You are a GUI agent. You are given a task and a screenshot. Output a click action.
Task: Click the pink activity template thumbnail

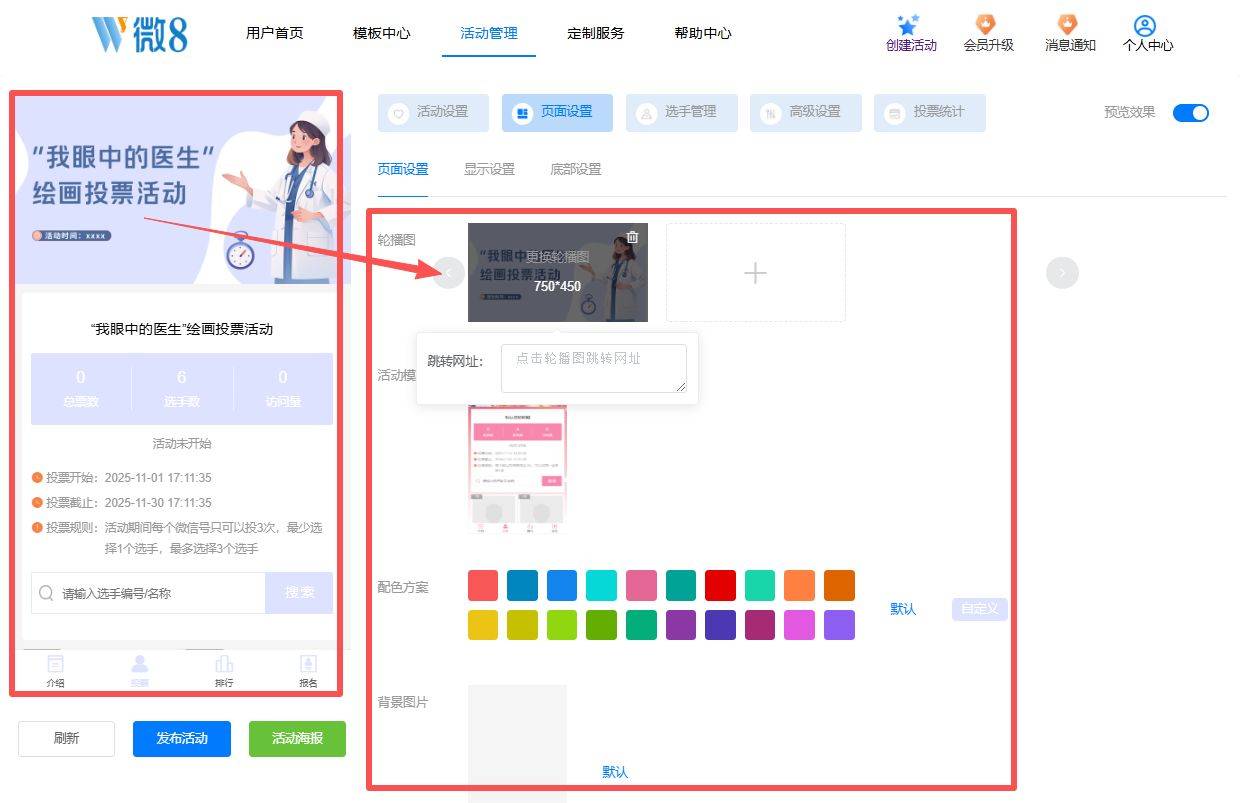coord(518,470)
